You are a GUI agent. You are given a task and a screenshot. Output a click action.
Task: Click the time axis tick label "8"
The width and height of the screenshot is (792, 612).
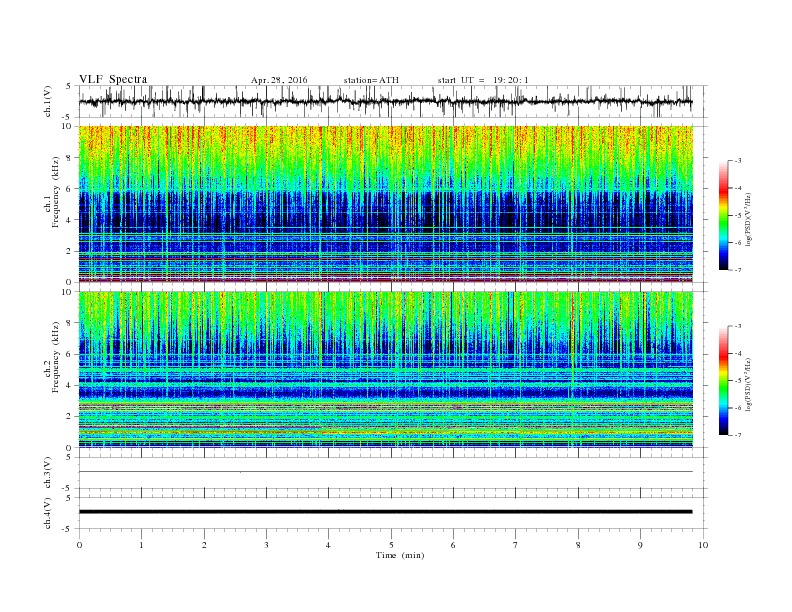[x=578, y=545]
